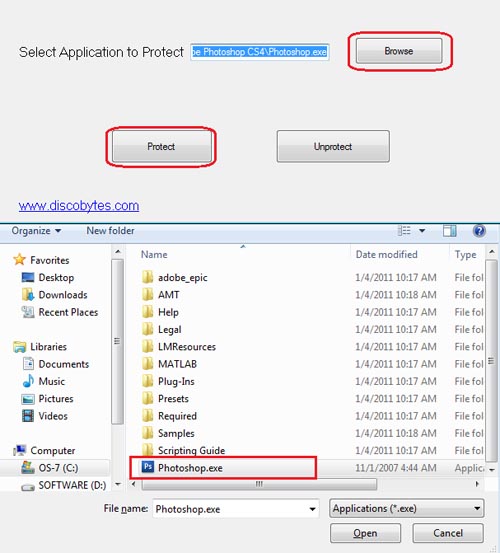Toggle the preview pane icon

(x=450, y=231)
